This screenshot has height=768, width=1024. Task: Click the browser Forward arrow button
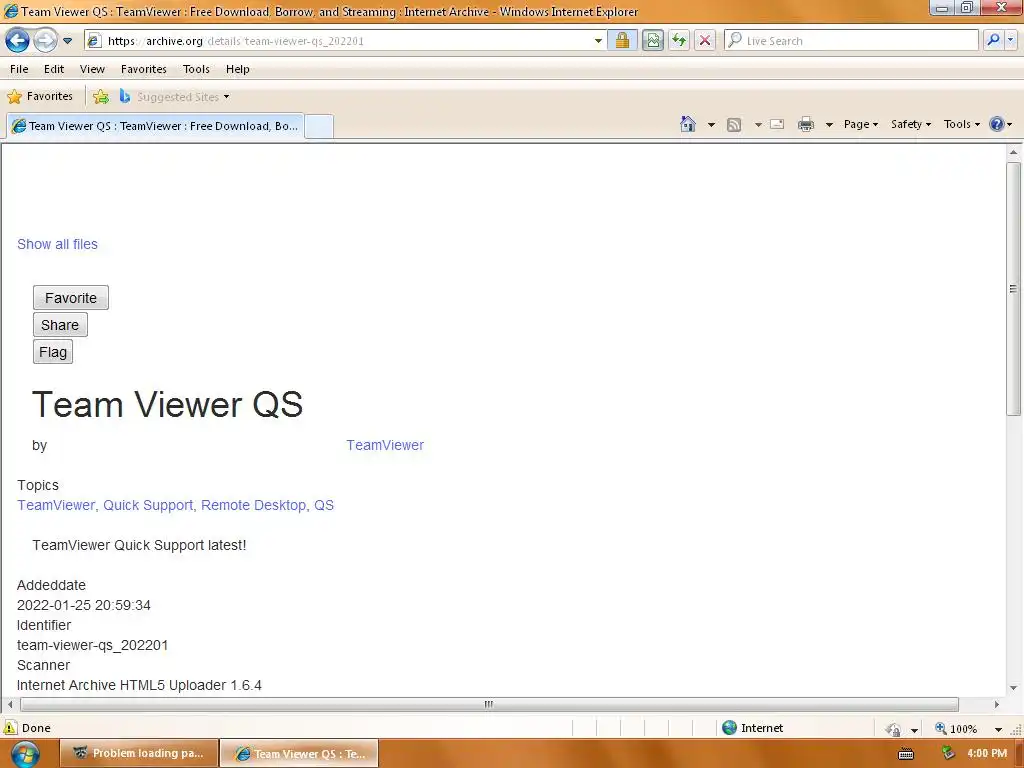pos(45,40)
